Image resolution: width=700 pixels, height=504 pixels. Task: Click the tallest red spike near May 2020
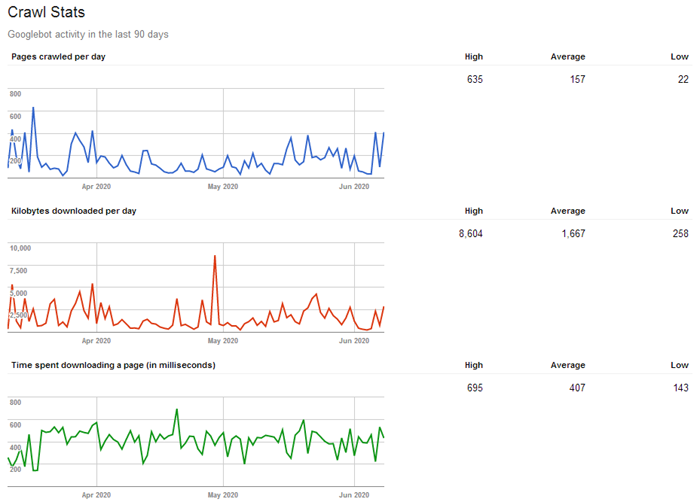(214, 257)
